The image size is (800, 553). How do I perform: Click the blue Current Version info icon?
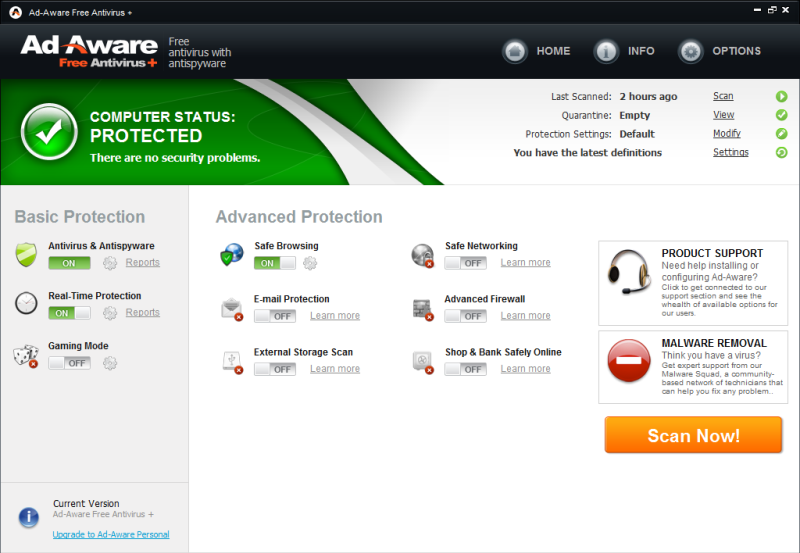29,517
